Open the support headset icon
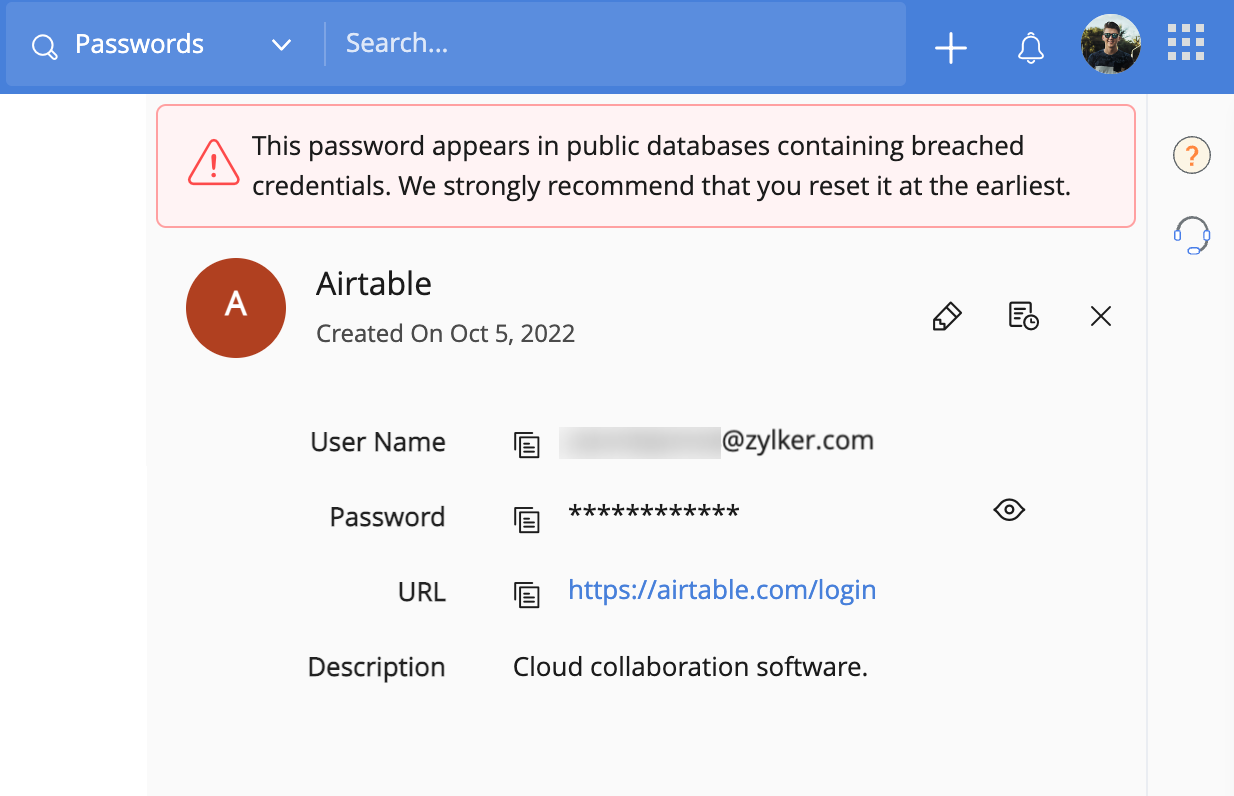Image resolution: width=1234 pixels, height=796 pixels. tap(1192, 236)
